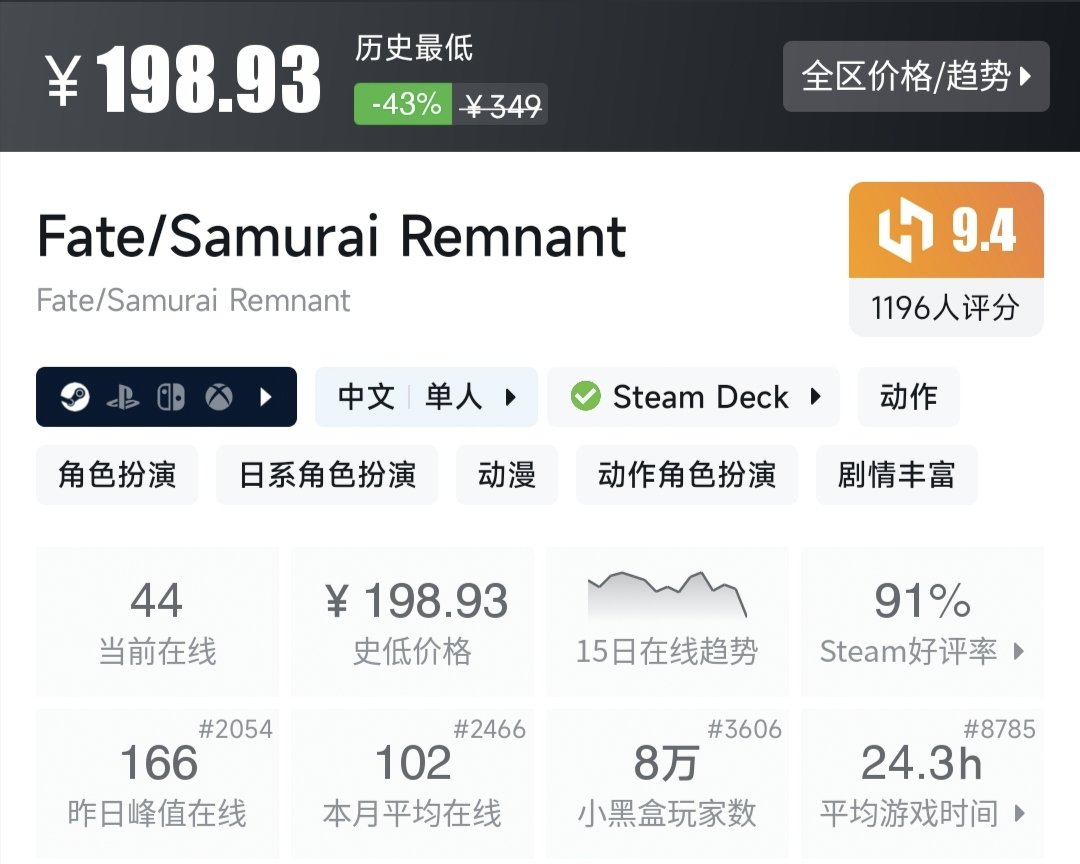Select the 日系角色扮演 tag
The height and width of the screenshot is (864, 1080).
coord(327,475)
